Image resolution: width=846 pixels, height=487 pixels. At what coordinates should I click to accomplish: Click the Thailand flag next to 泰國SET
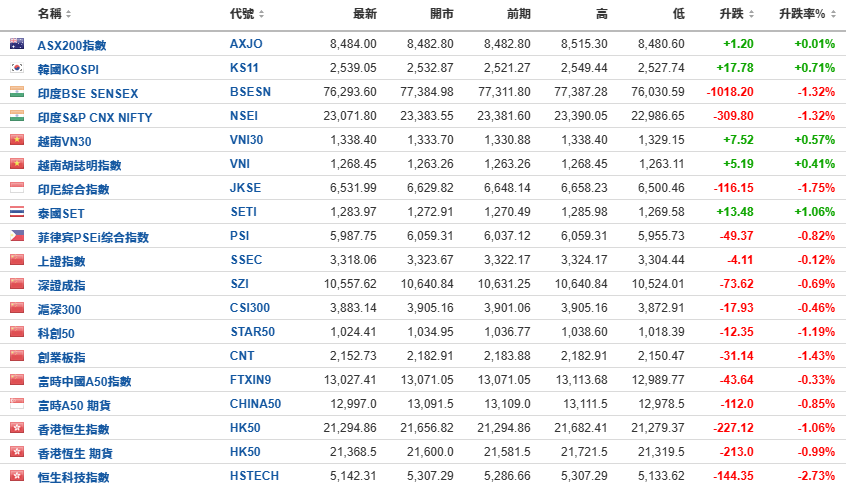point(17,212)
